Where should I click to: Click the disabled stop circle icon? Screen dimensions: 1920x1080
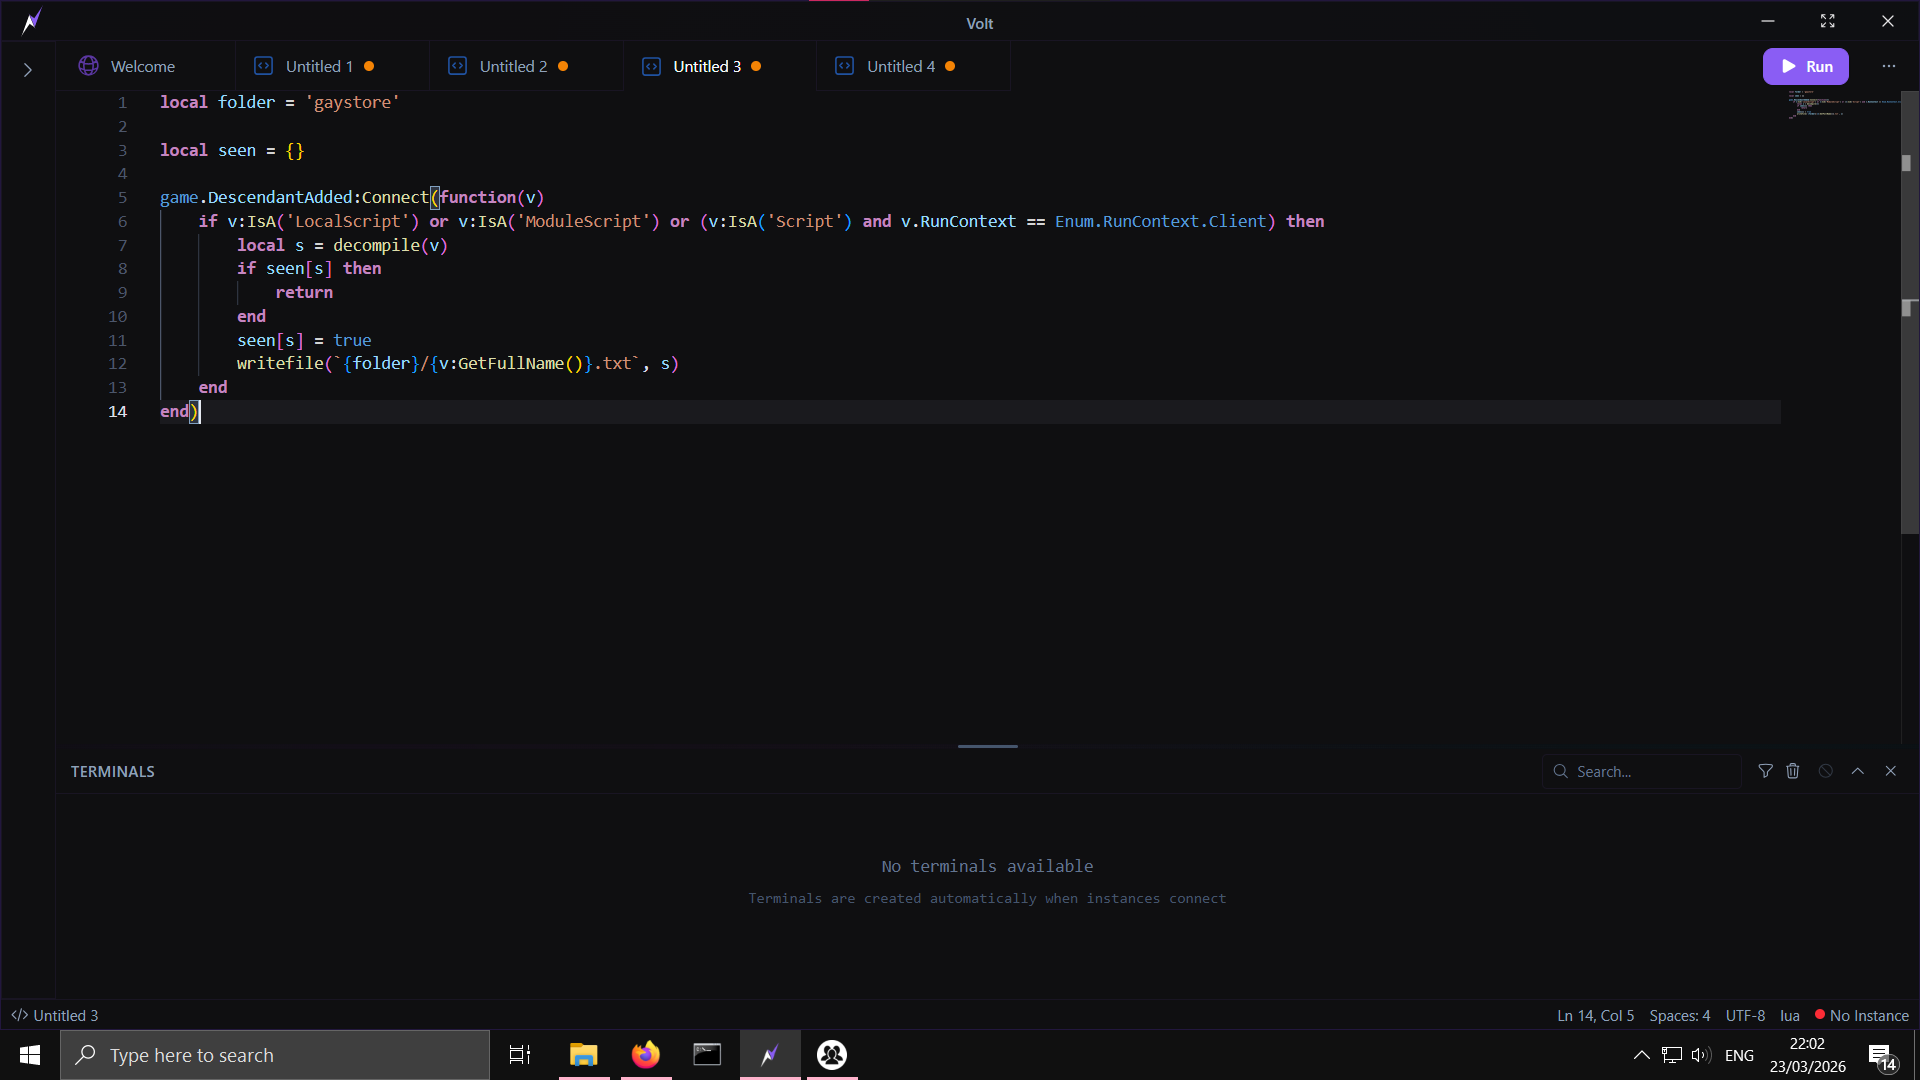(x=1826, y=771)
